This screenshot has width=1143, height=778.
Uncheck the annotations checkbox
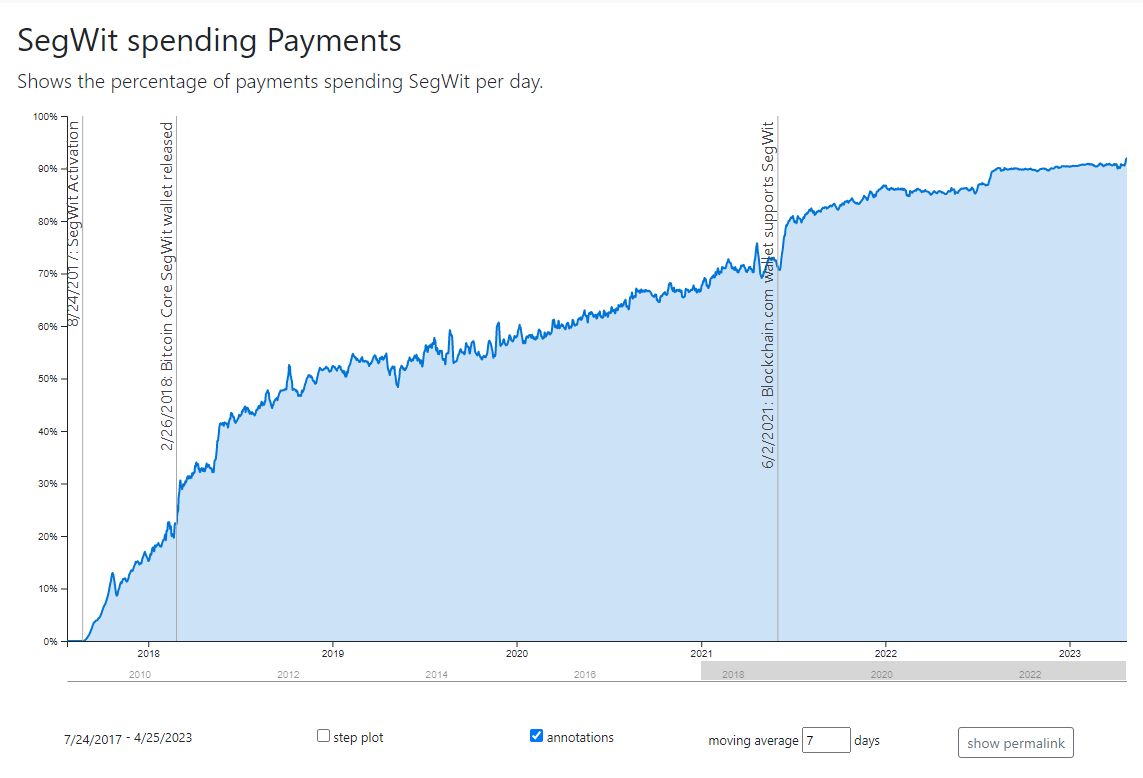coord(536,736)
